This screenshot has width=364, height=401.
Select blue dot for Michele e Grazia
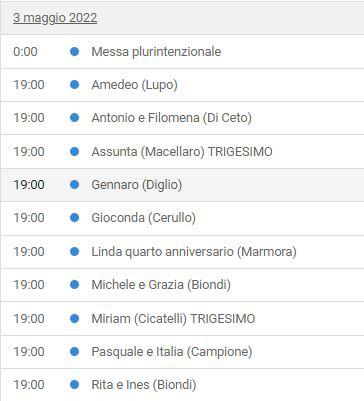(75, 285)
